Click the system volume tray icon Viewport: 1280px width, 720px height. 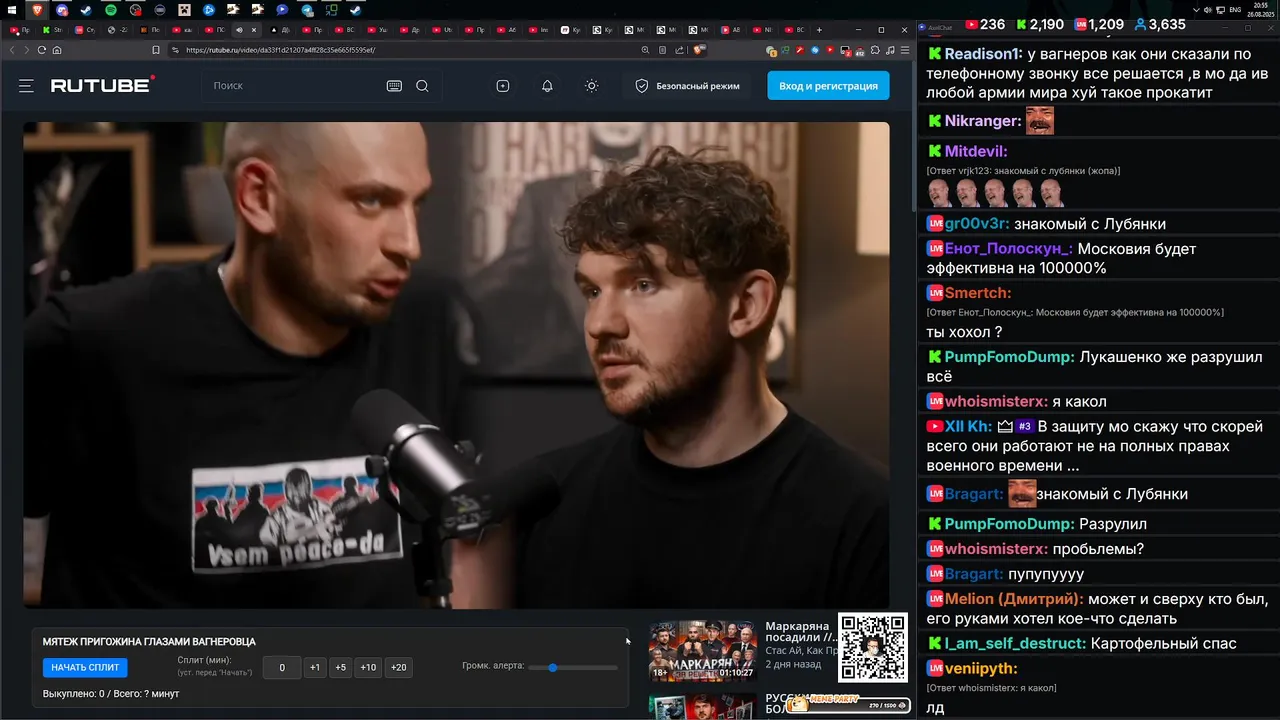tap(1208, 10)
